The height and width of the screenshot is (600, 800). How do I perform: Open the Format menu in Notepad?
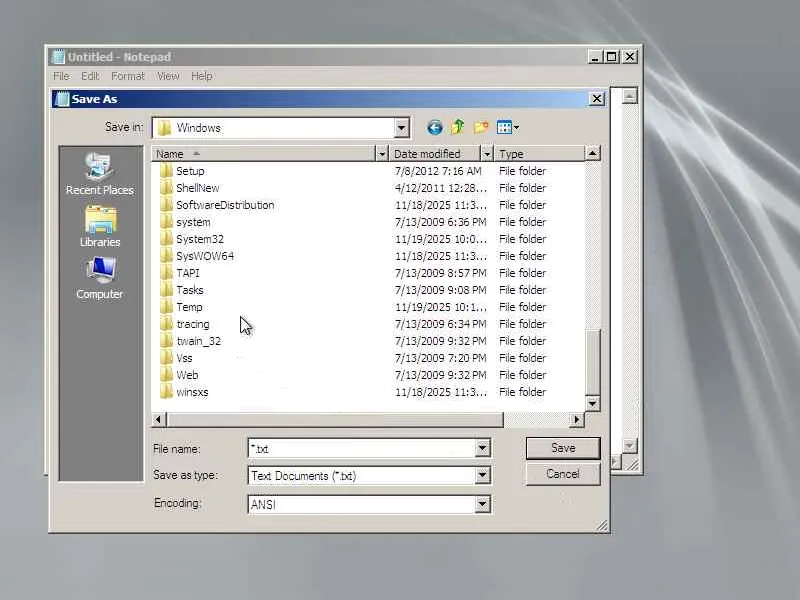128,76
